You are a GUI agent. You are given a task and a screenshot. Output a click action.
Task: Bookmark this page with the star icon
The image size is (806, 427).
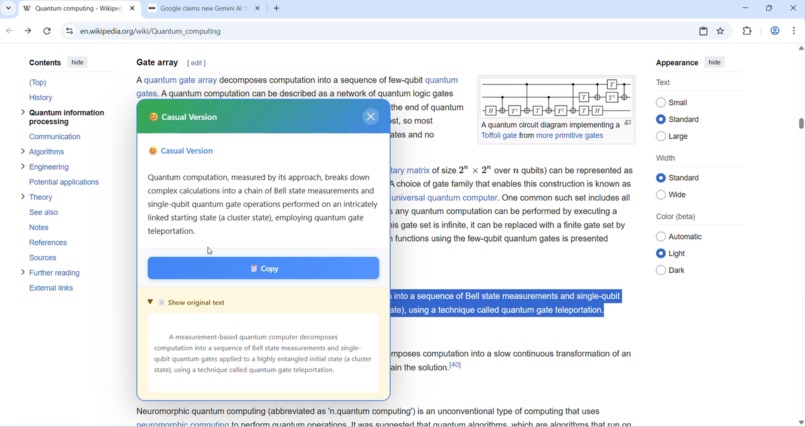[720, 31]
